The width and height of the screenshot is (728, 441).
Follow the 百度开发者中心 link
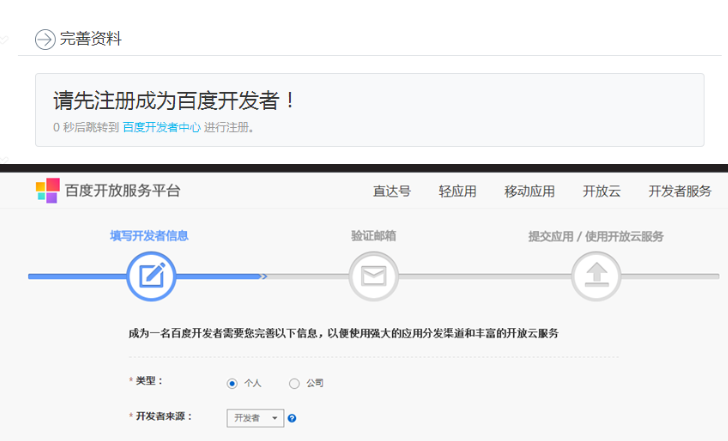point(162,127)
